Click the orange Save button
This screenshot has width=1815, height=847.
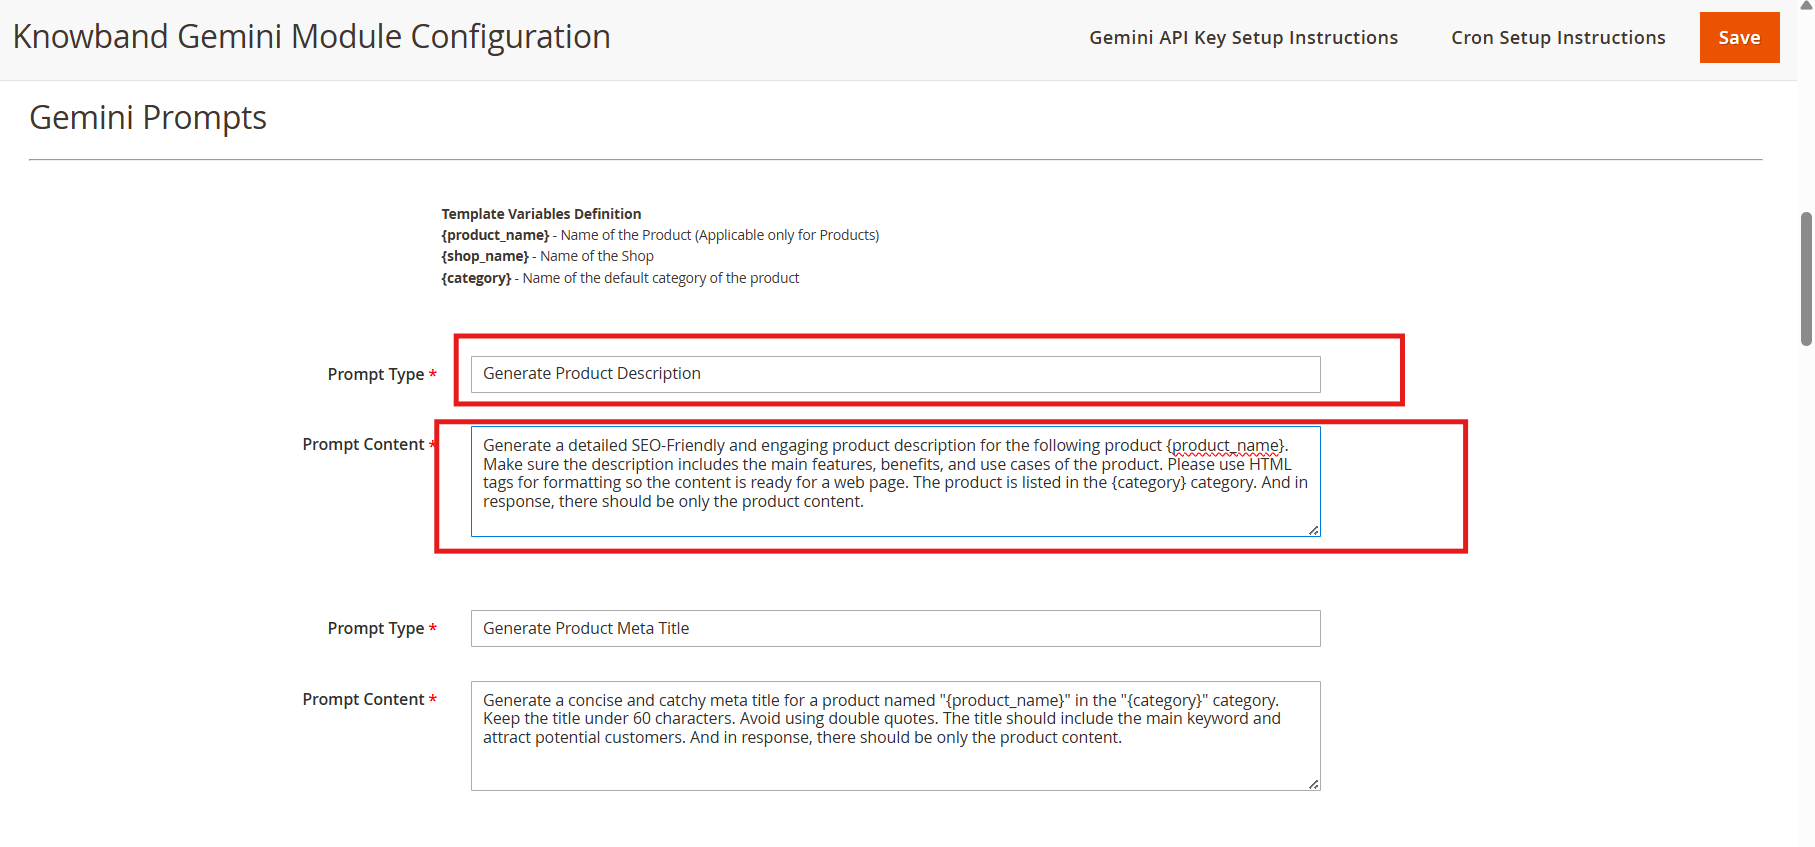tap(1739, 37)
